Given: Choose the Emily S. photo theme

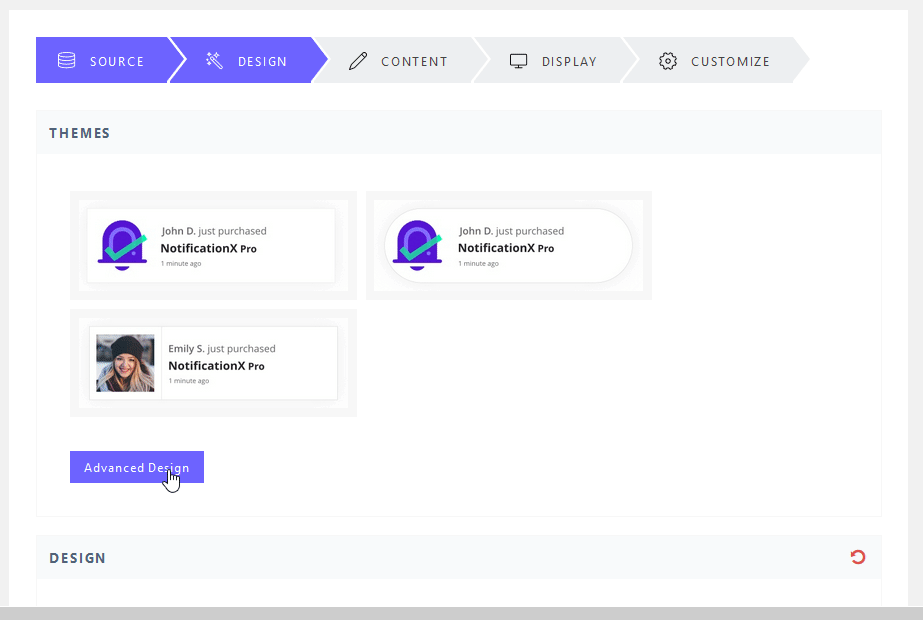Looking at the screenshot, I should 213,363.
